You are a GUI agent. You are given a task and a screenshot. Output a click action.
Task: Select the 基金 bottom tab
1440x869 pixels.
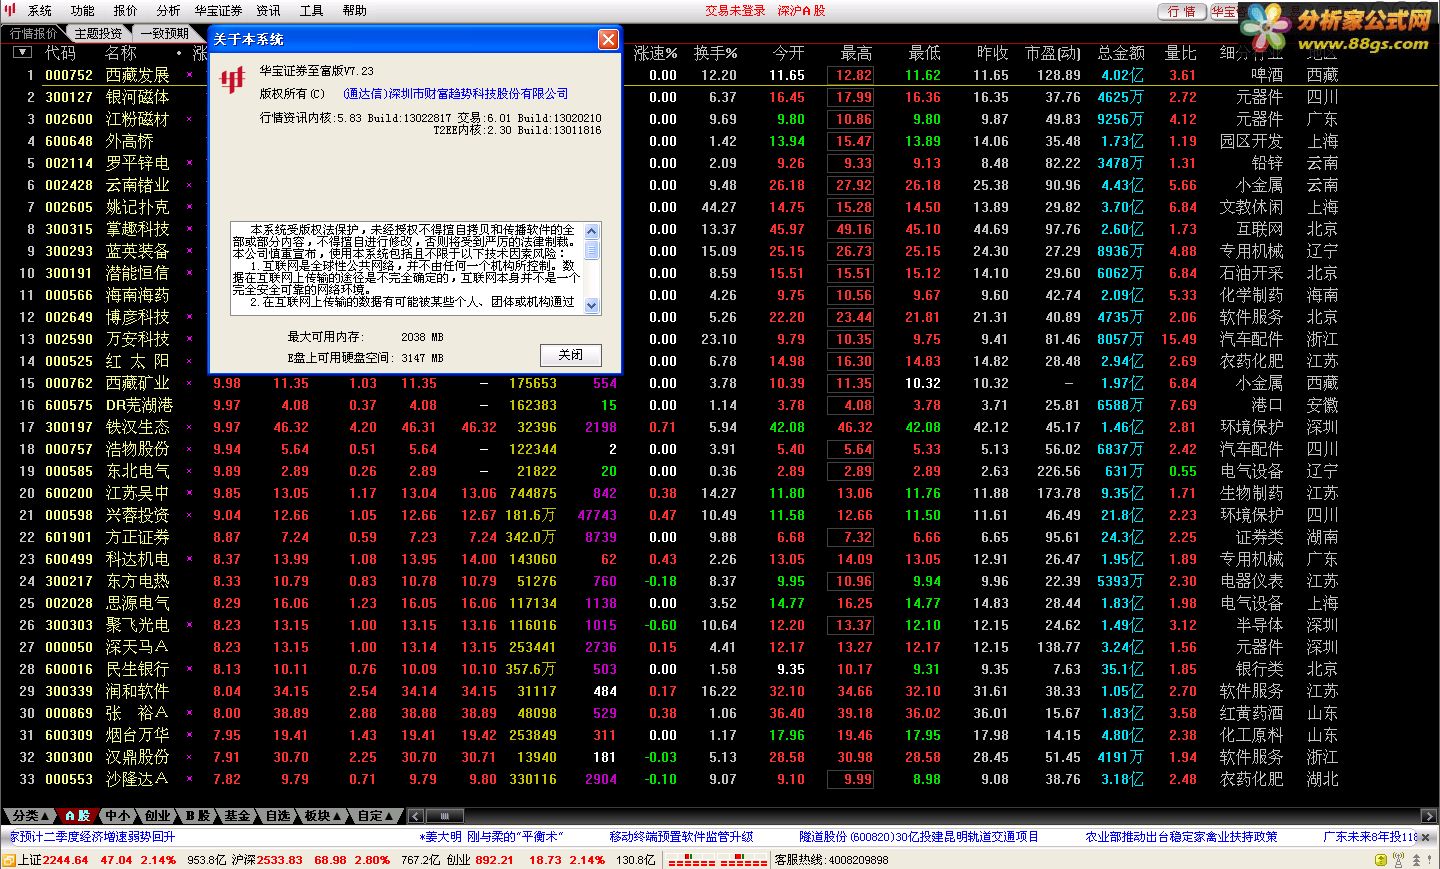point(237,816)
